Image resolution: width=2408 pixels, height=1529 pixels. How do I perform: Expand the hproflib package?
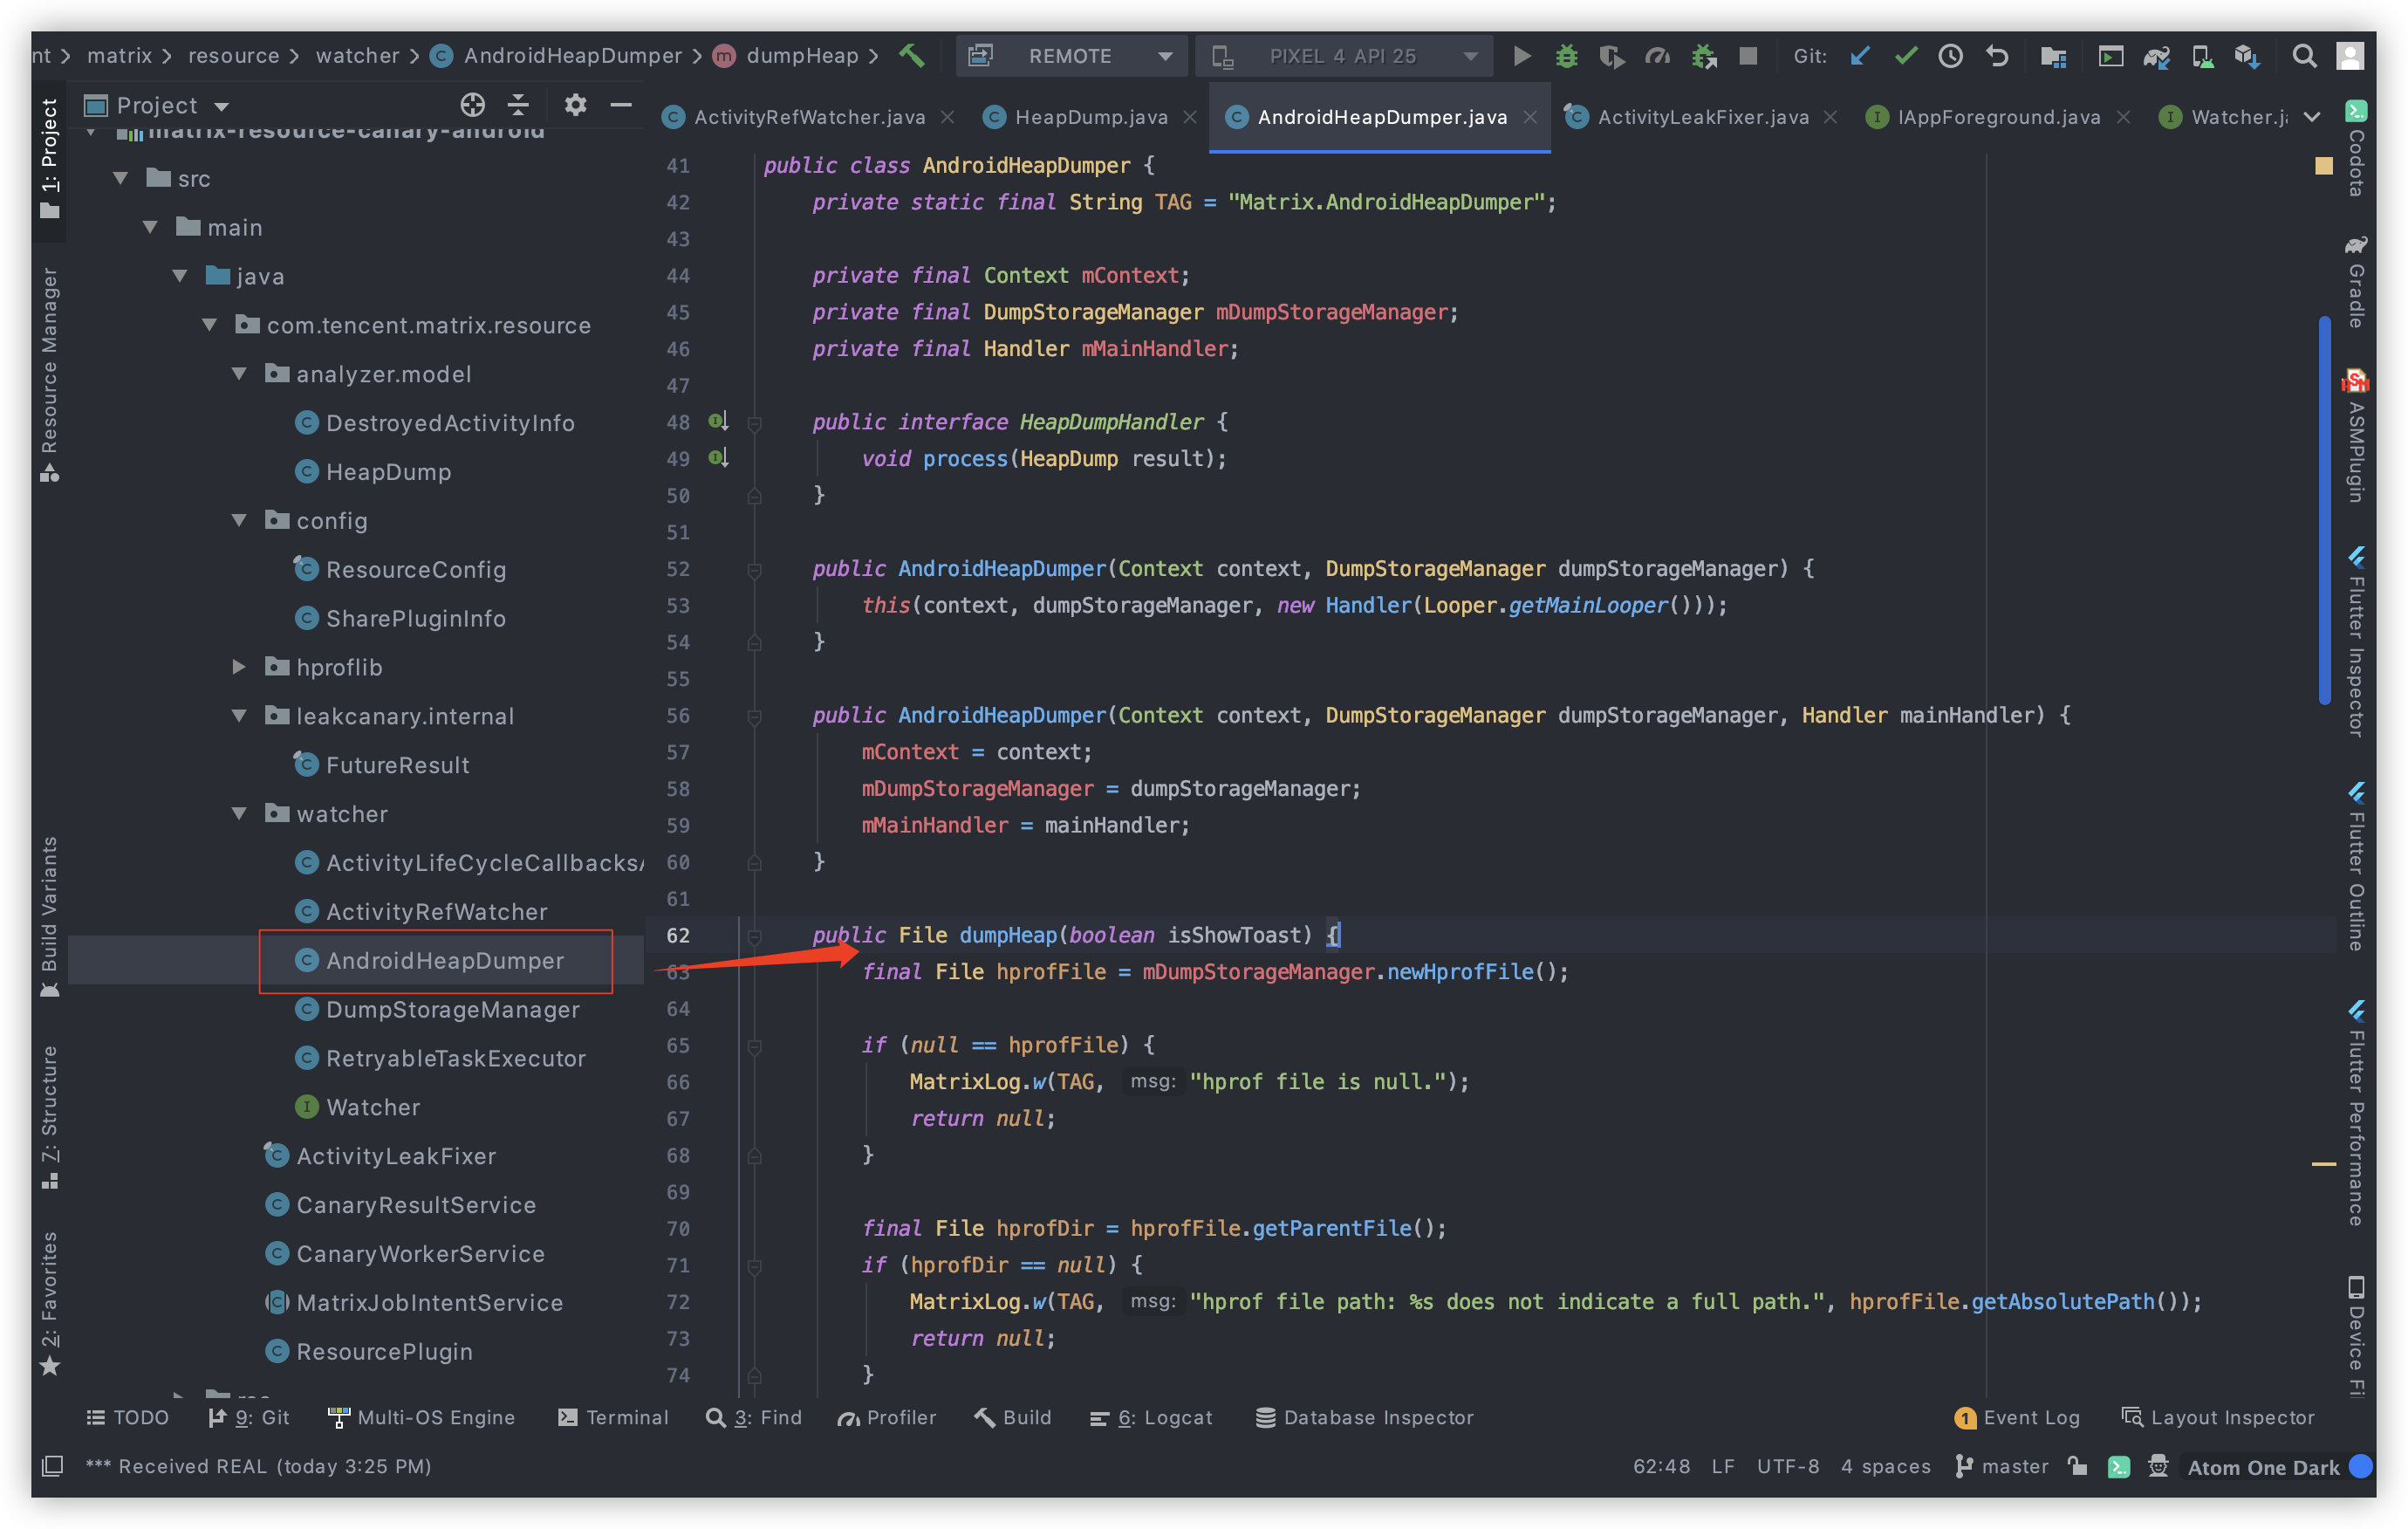tap(239, 666)
